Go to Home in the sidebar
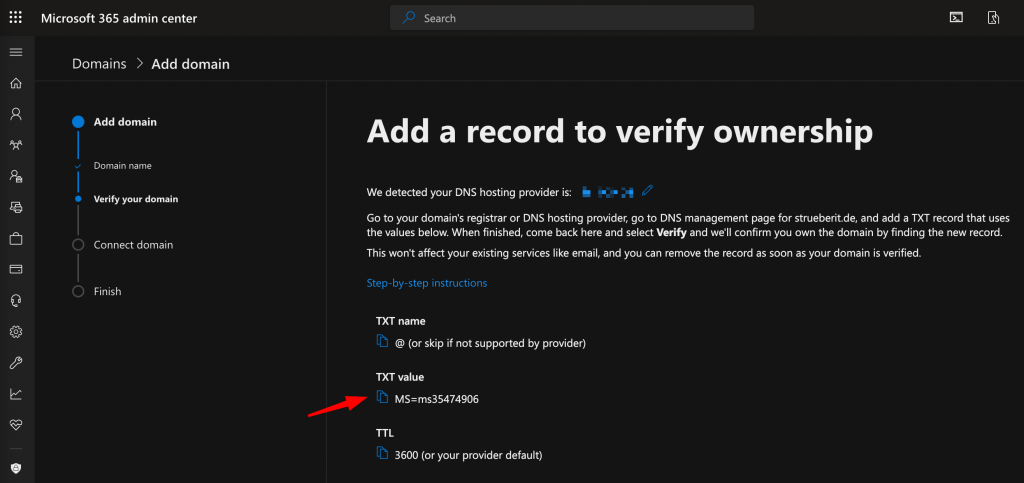This screenshot has width=1024, height=483. click(x=16, y=83)
